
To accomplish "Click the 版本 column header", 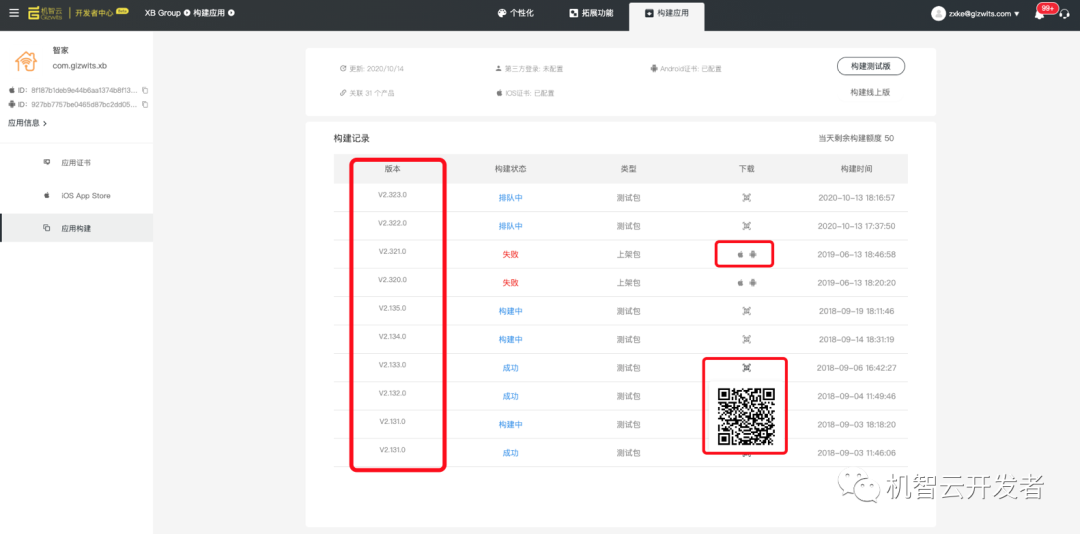I will point(393,169).
